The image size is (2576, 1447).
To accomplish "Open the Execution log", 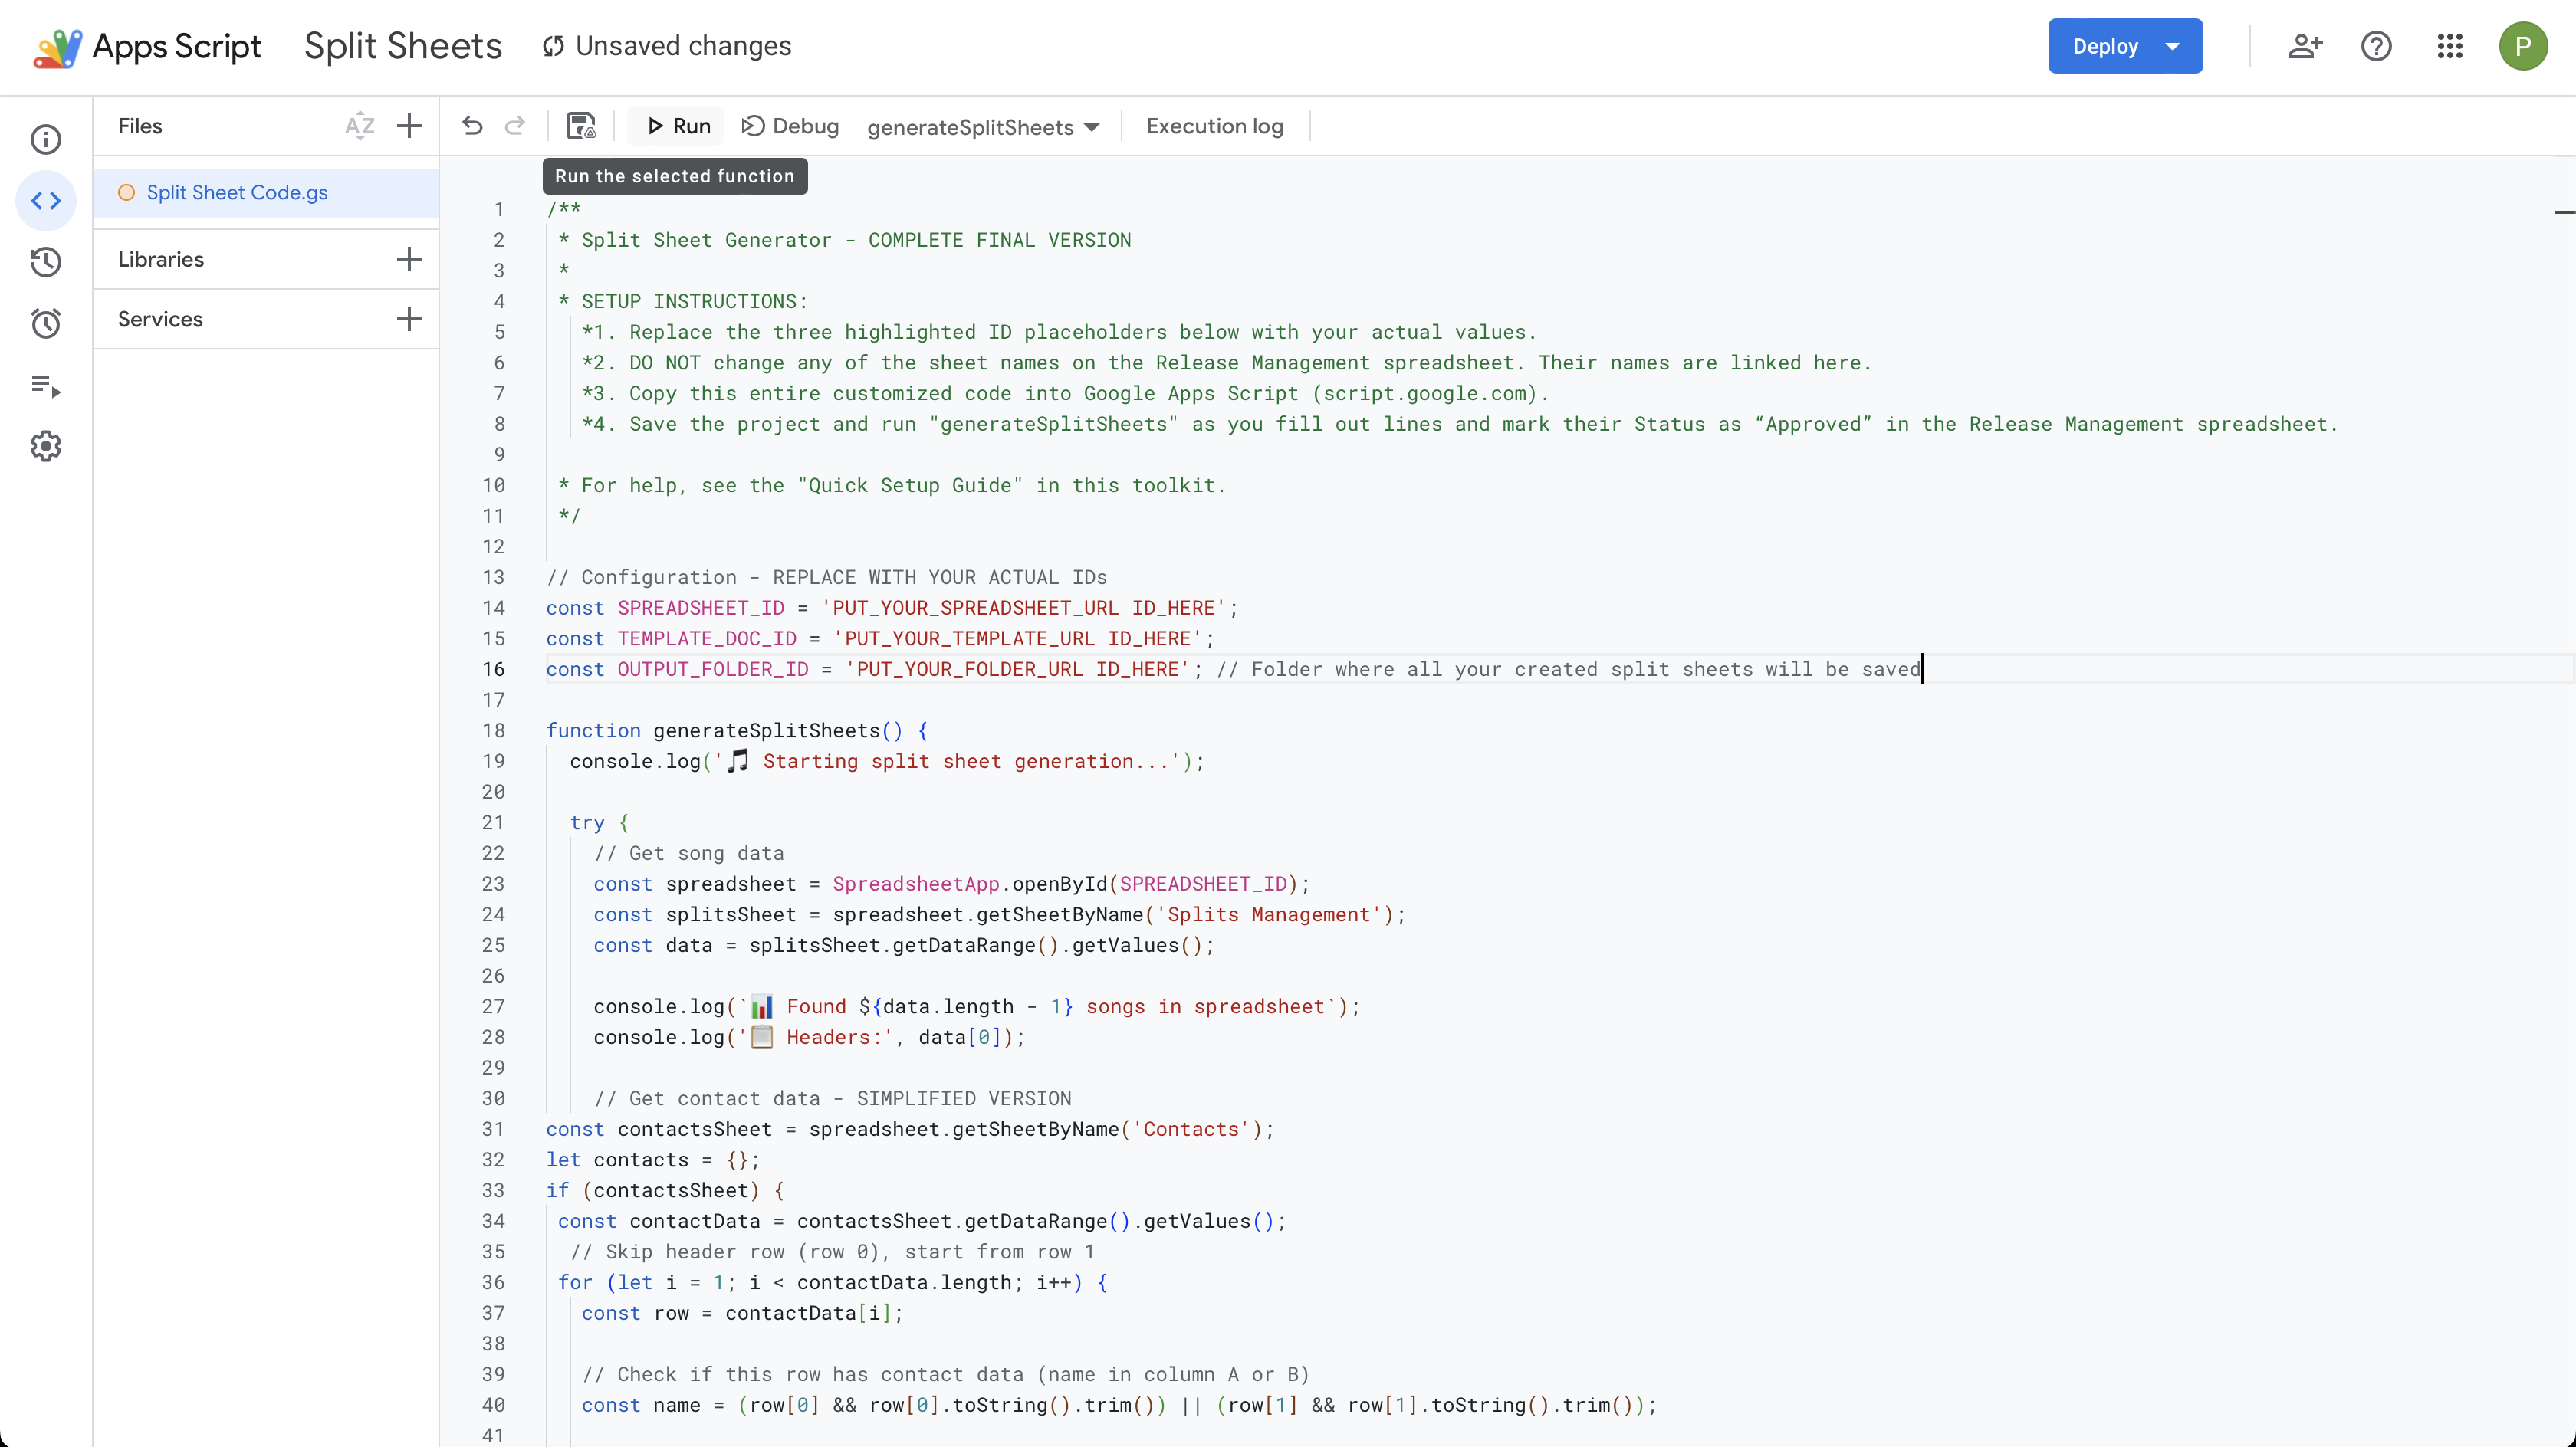I will click(x=1214, y=126).
